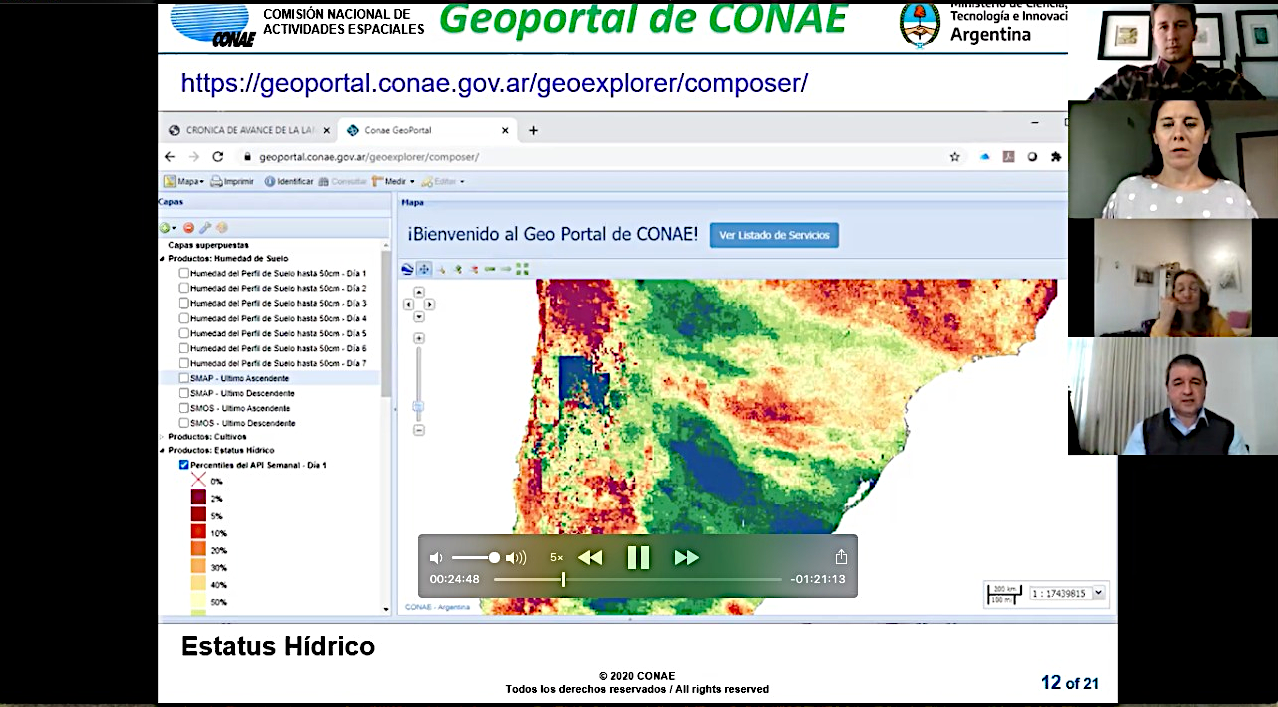Enable SMAP - Ultimo Ascendente layer
Image resolution: width=1278 pixels, height=707 pixels.
[x=183, y=378]
